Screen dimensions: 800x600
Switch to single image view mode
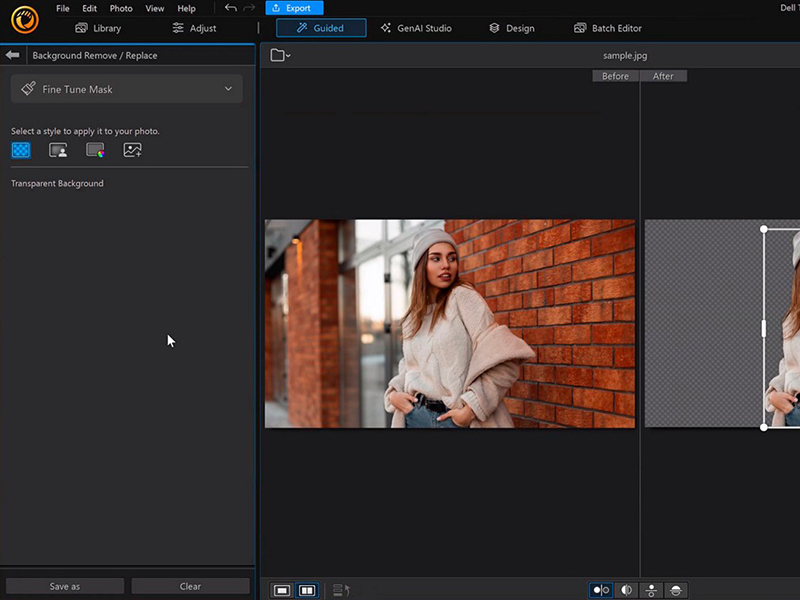282,590
